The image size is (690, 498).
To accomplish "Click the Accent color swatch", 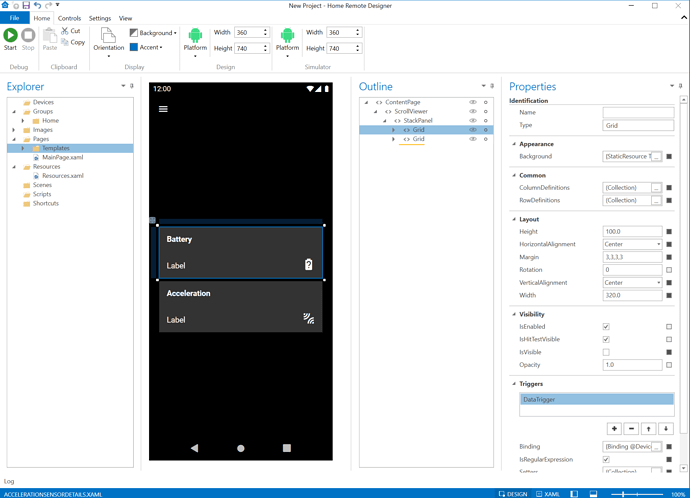I will pyautogui.click(x=134, y=47).
